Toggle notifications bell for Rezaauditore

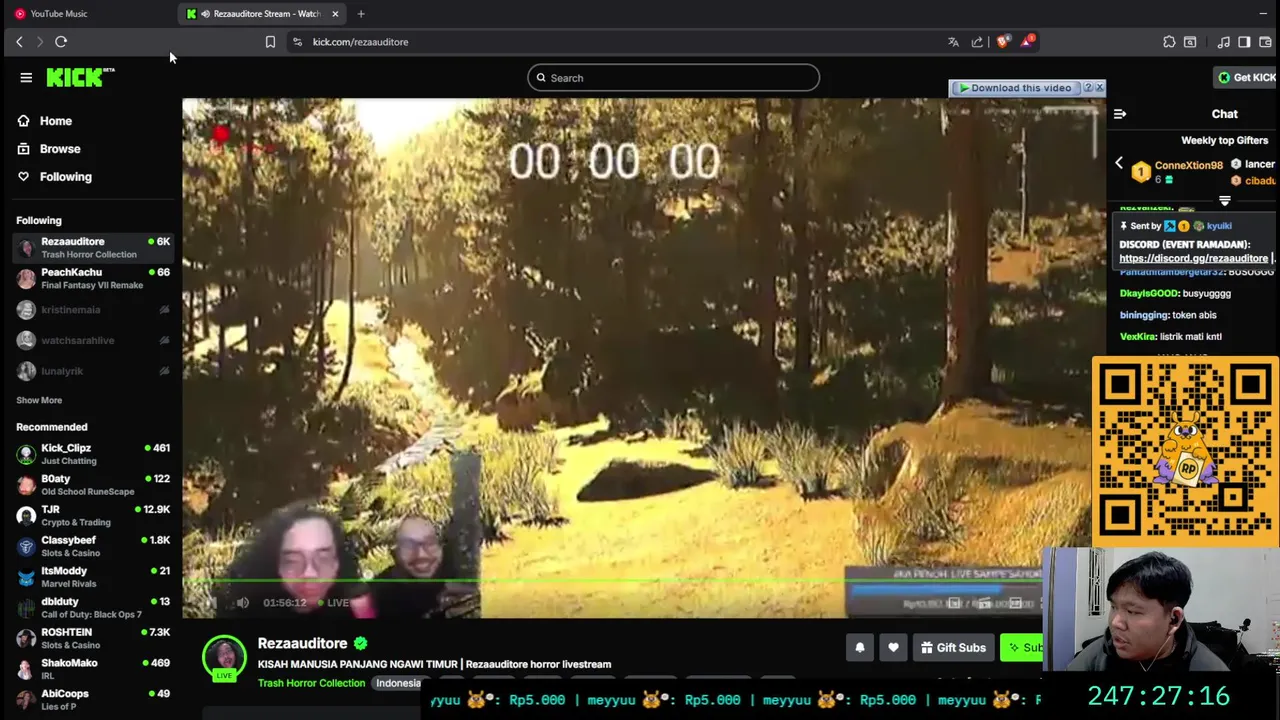tap(859, 648)
